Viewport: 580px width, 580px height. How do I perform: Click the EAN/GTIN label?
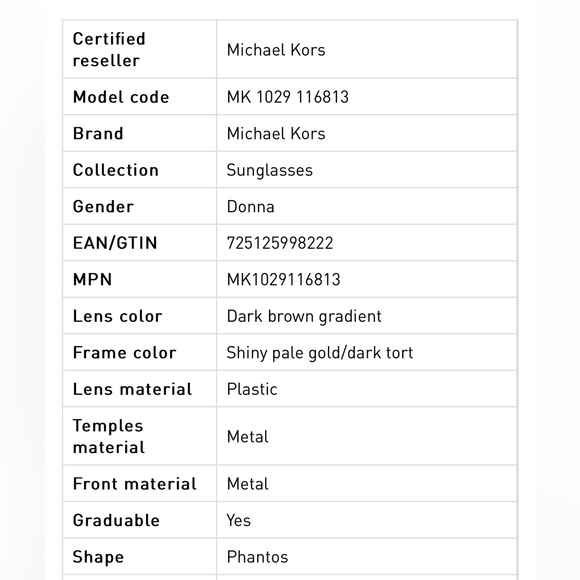click(x=115, y=243)
